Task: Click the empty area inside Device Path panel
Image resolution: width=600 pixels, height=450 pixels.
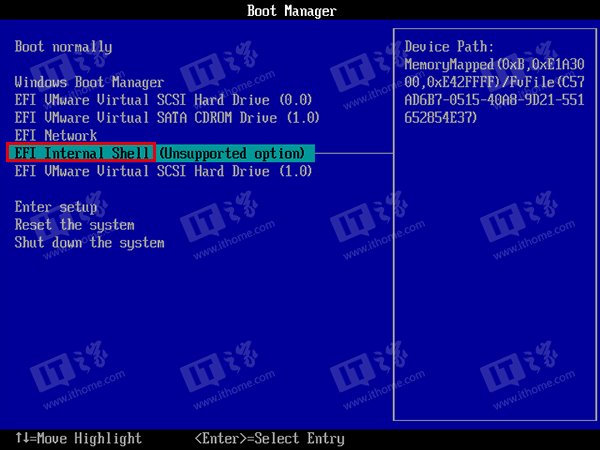Action: pyautogui.click(x=492, y=280)
